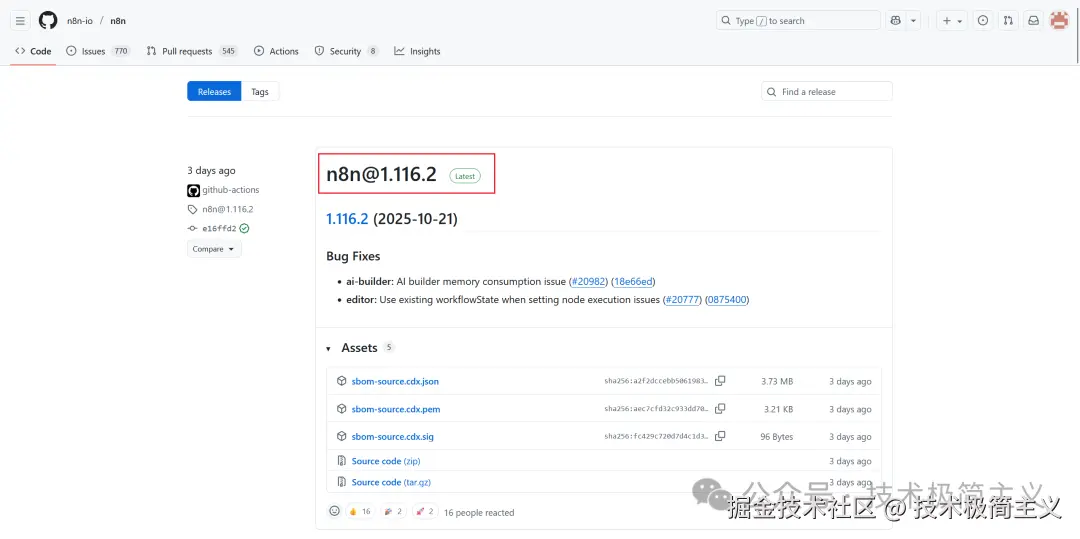Open the n8n@1.116.2 release title

click(382, 175)
